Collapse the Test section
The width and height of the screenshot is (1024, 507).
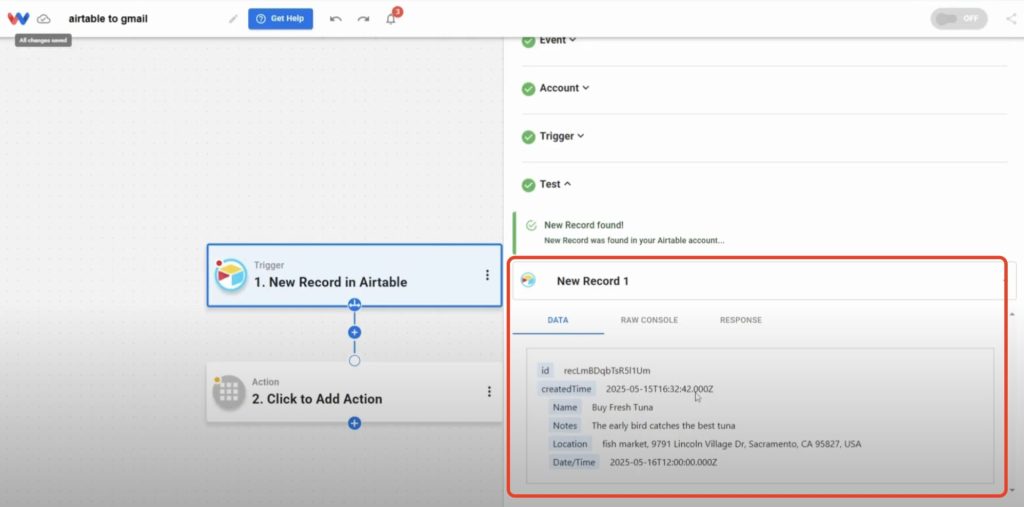(x=555, y=184)
